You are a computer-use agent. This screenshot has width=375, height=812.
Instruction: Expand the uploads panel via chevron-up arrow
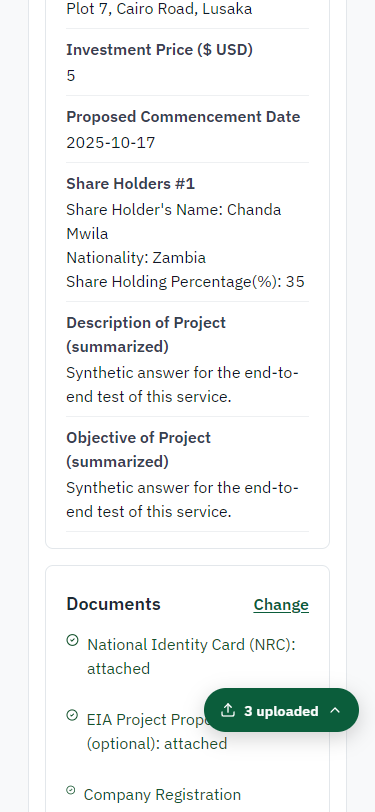335,710
